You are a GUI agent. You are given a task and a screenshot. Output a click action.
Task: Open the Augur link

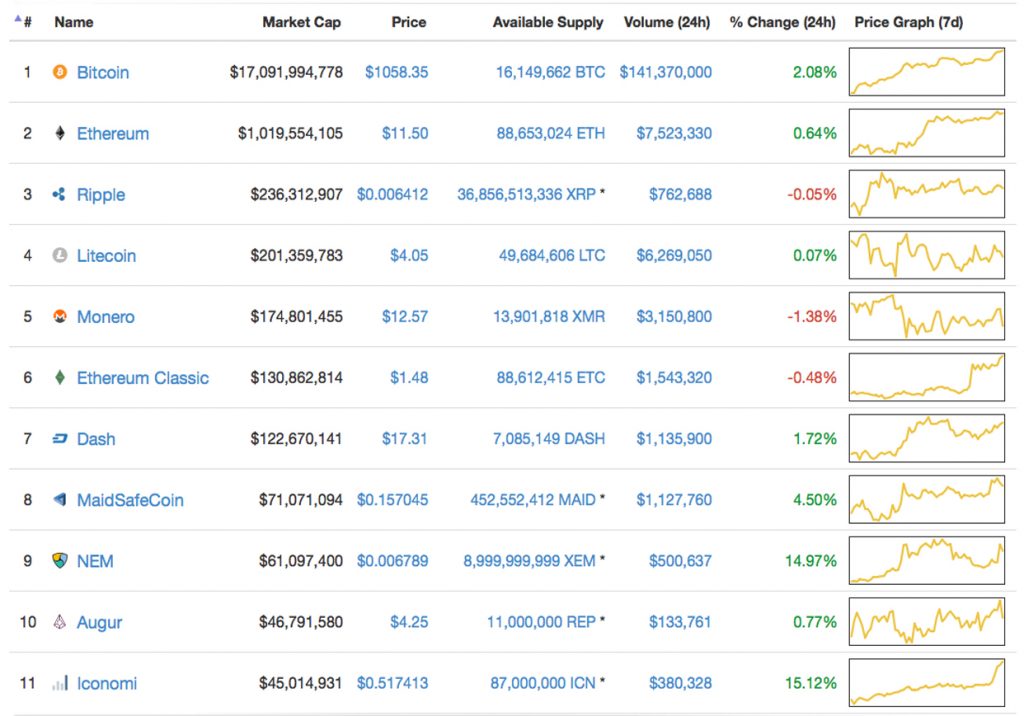pos(99,623)
